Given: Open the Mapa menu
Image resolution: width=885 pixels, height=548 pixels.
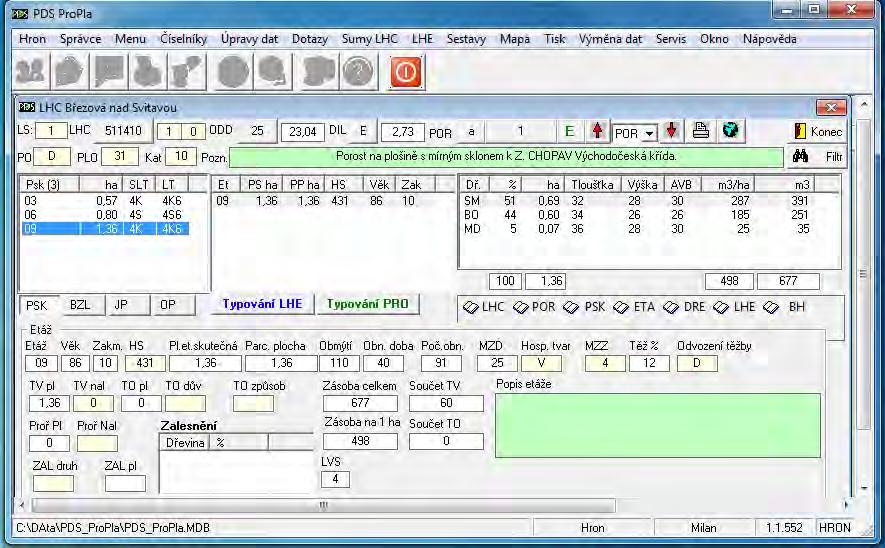Looking at the screenshot, I should click(515, 39).
